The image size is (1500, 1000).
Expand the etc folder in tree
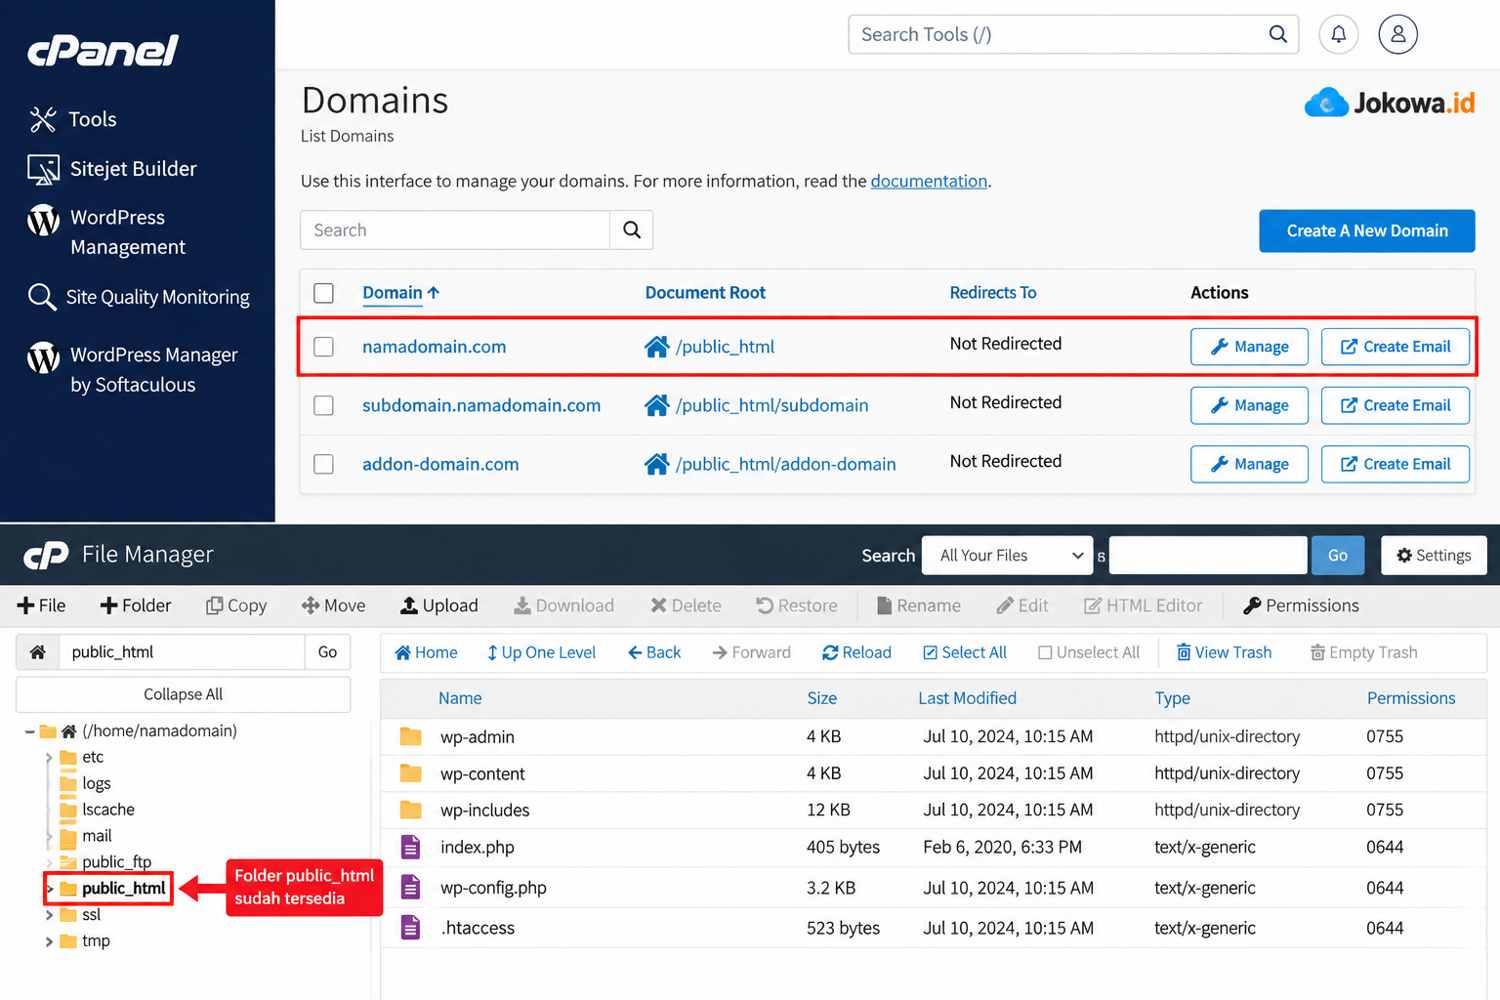[48, 758]
